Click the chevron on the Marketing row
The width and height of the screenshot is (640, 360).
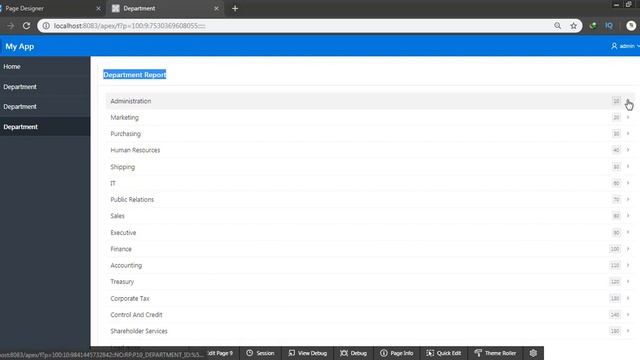(x=628, y=118)
